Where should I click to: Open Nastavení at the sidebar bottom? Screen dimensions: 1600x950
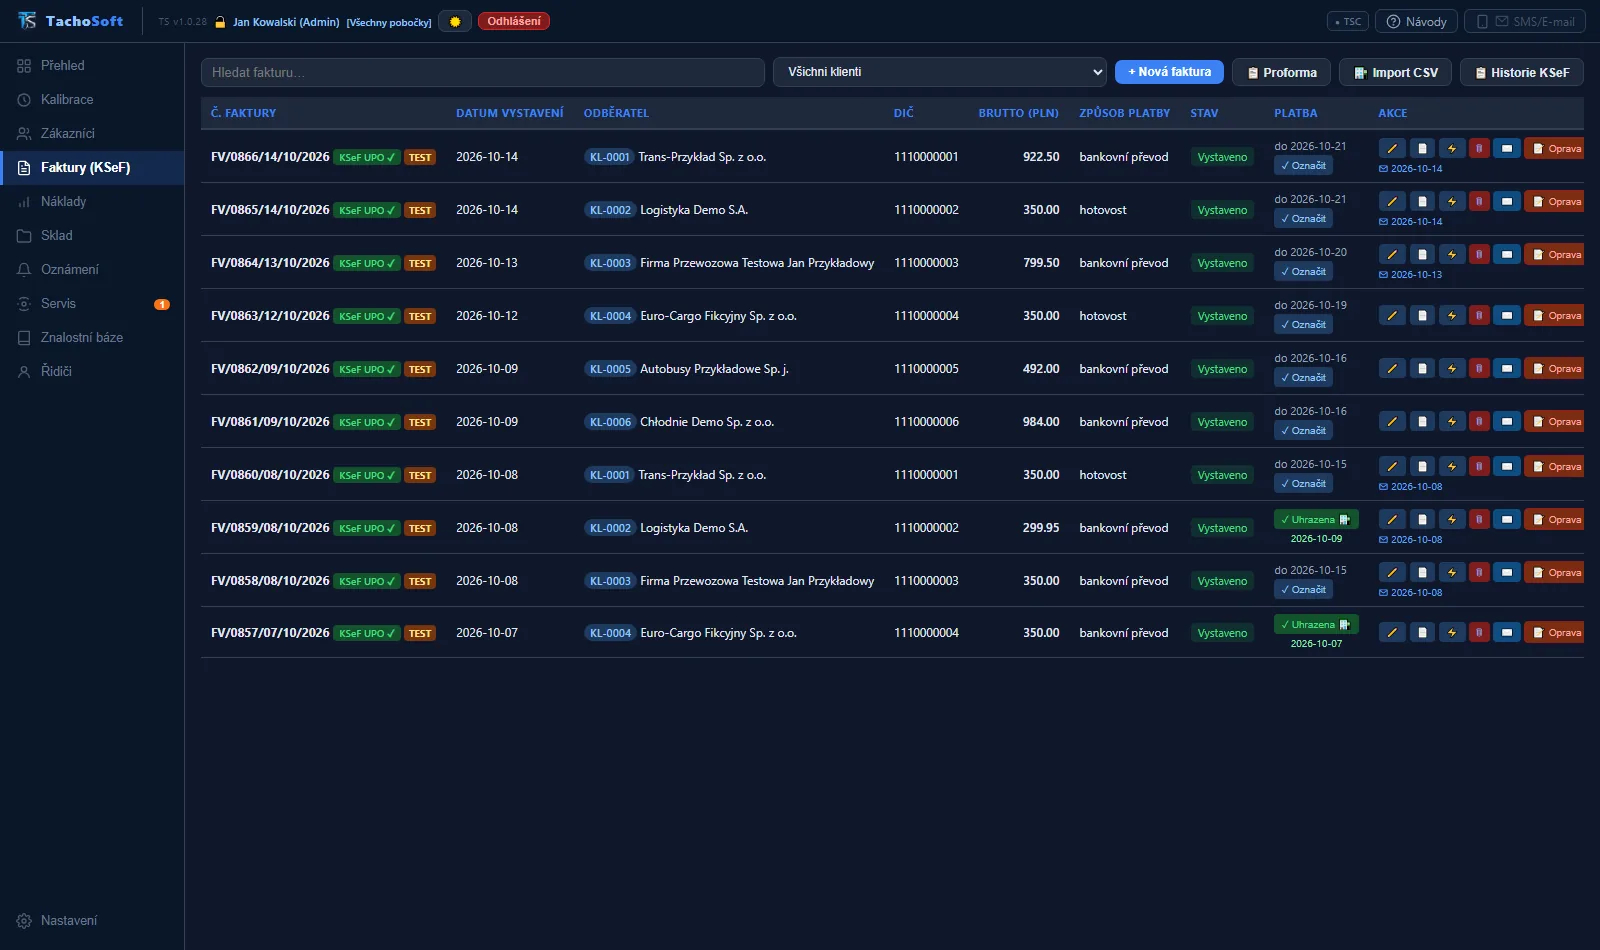pyautogui.click(x=68, y=920)
